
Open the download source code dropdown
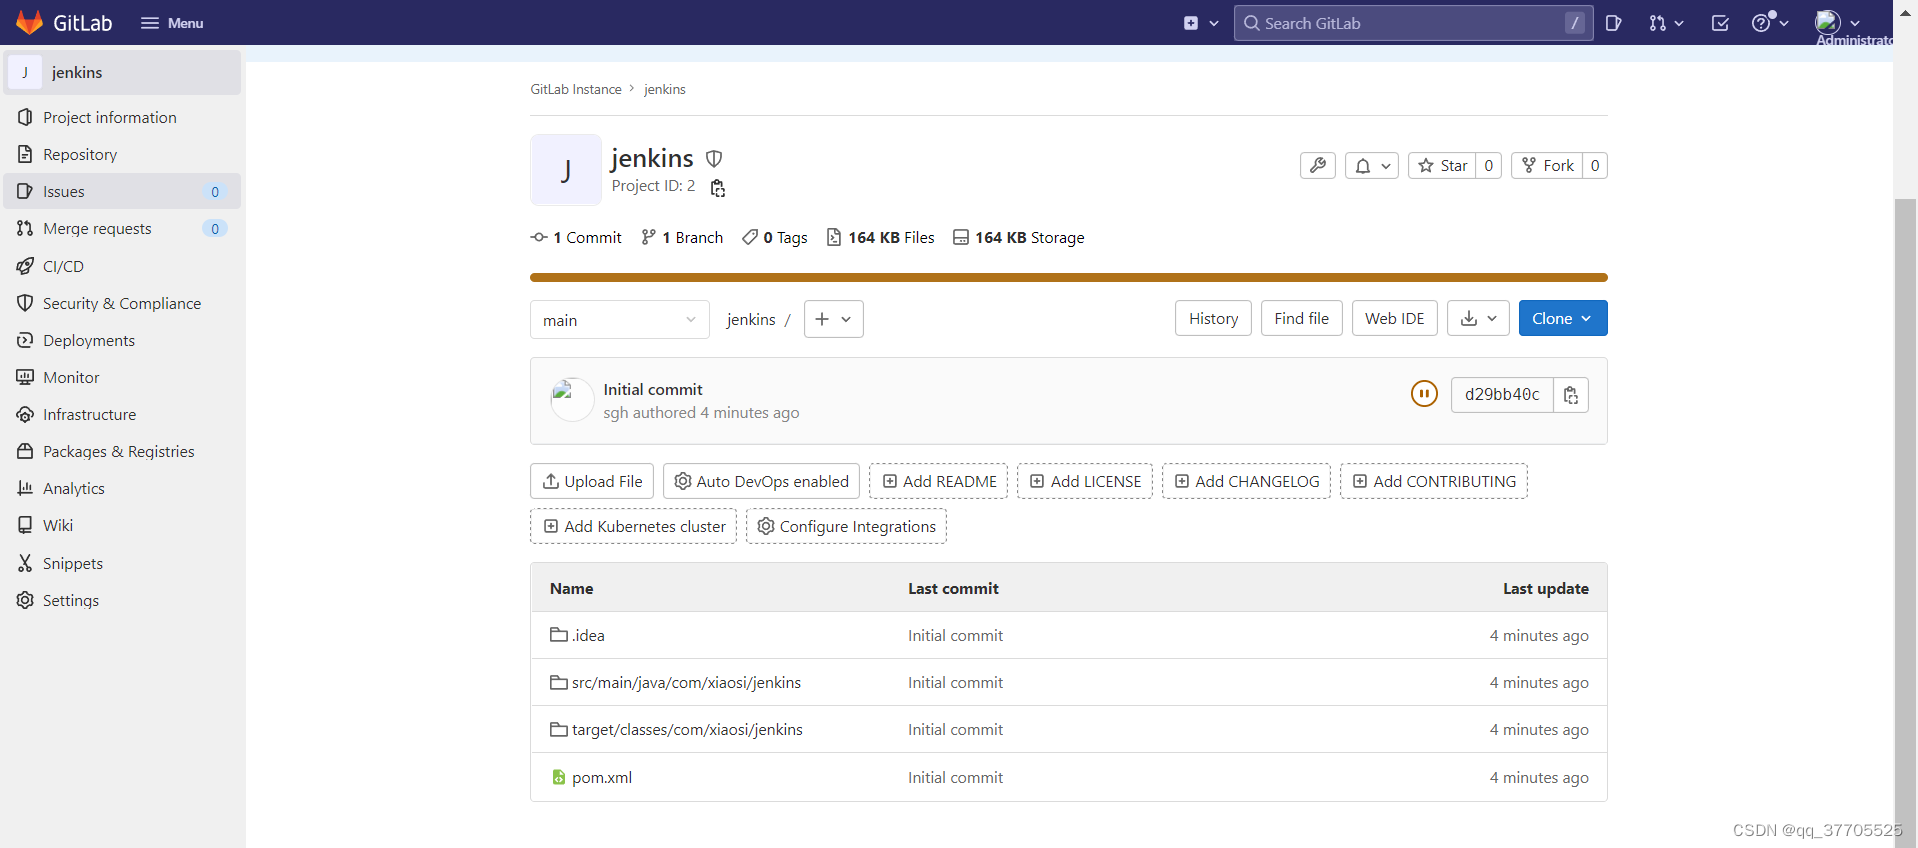[1478, 318]
